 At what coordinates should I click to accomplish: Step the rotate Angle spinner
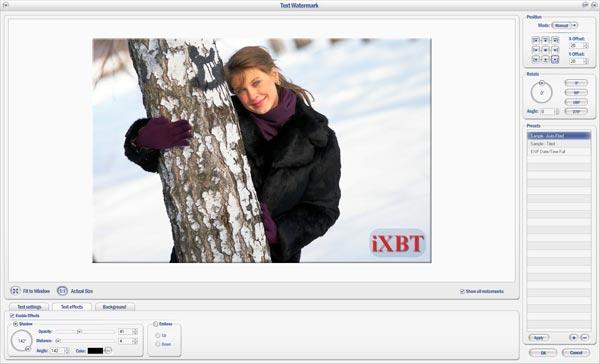pyautogui.click(x=557, y=111)
